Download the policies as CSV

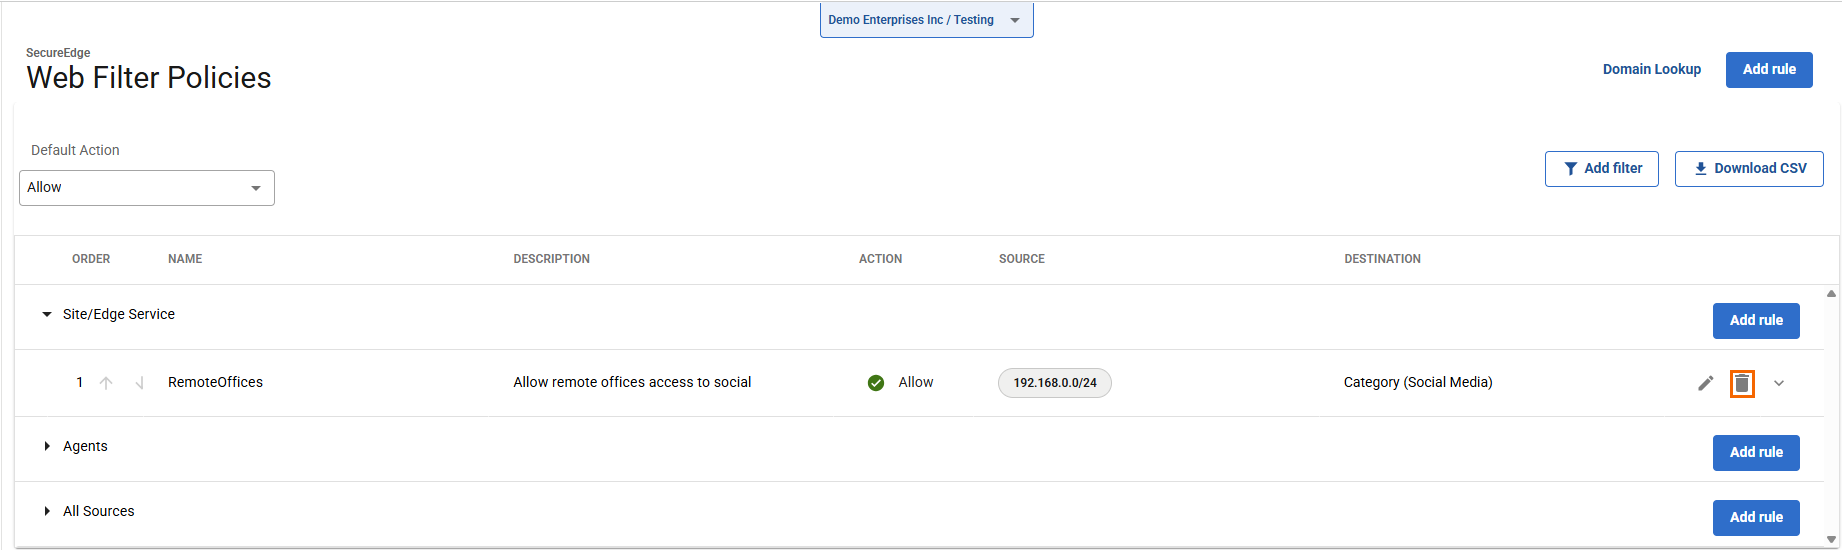[1749, 169]
